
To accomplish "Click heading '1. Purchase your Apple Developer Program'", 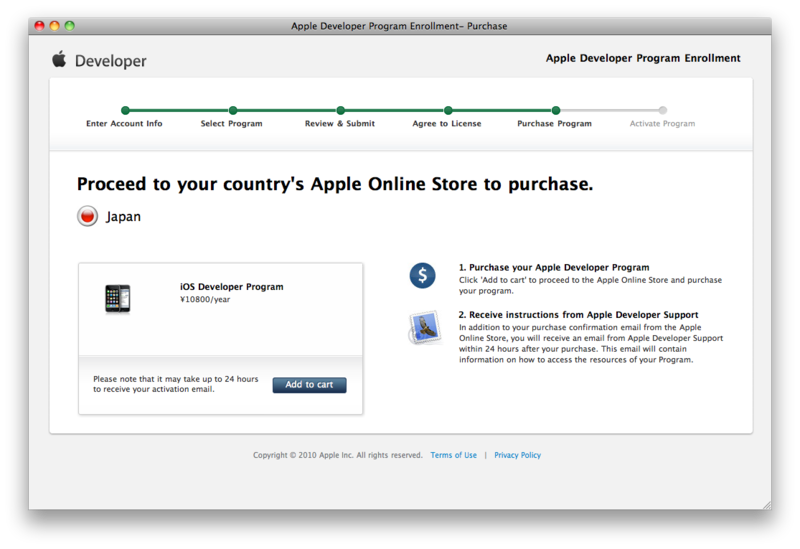I will (x=554, y=267).
